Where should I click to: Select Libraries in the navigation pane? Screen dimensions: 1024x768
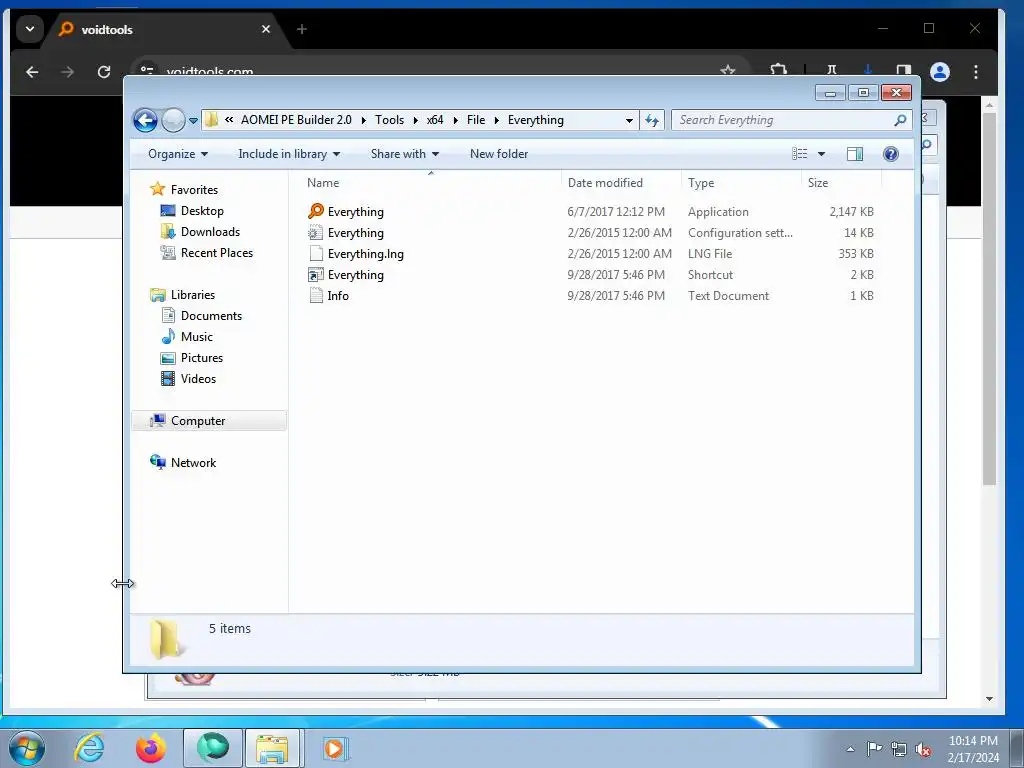(193, 295)
